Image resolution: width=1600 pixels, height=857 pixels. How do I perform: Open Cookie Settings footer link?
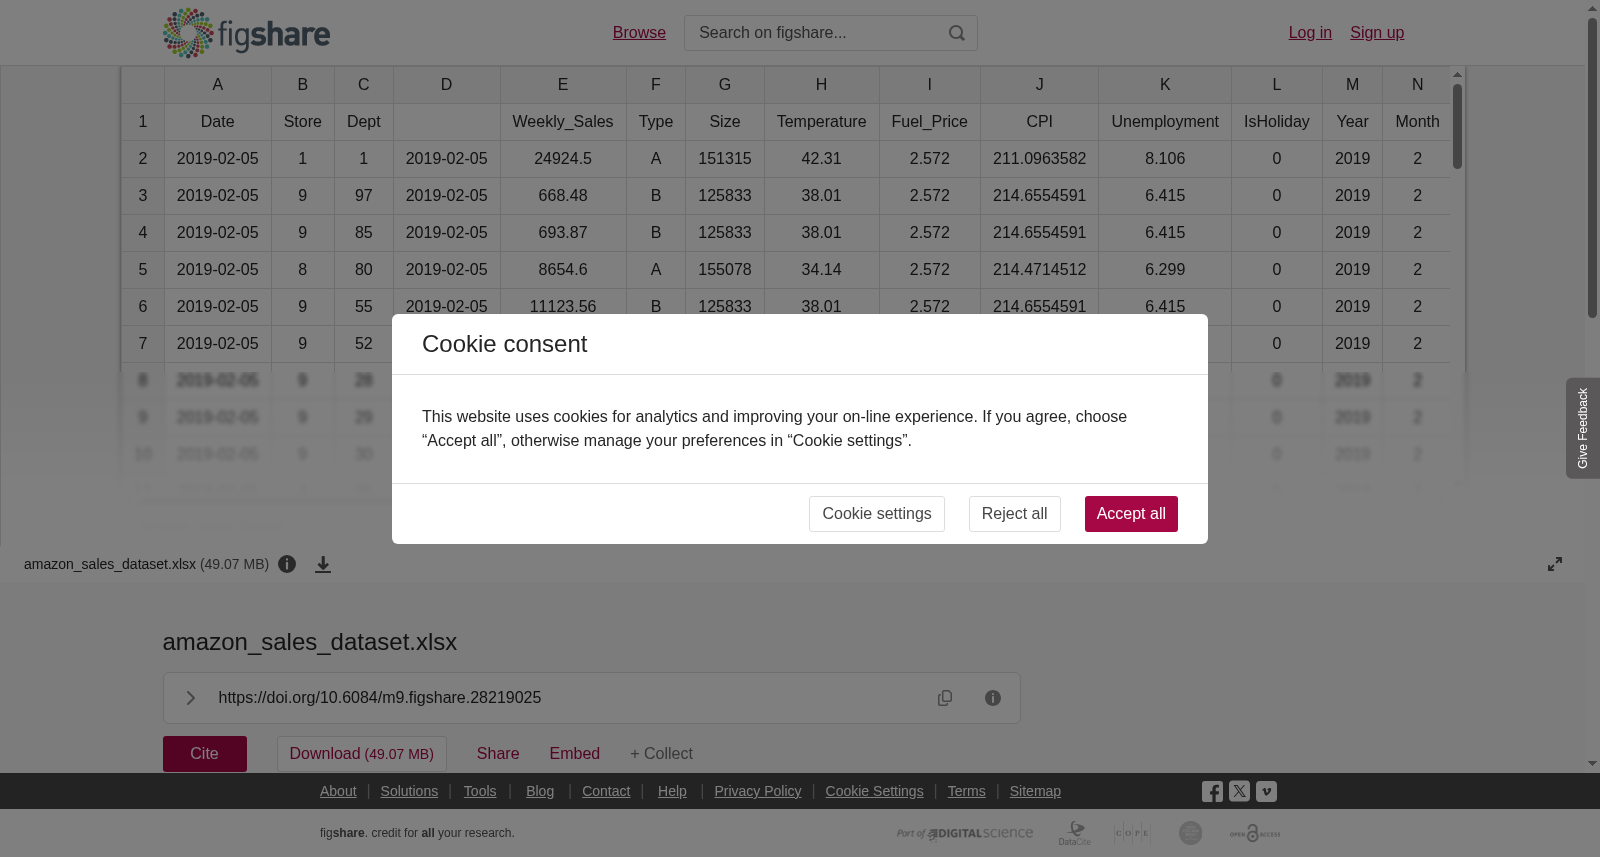(874, 791)
